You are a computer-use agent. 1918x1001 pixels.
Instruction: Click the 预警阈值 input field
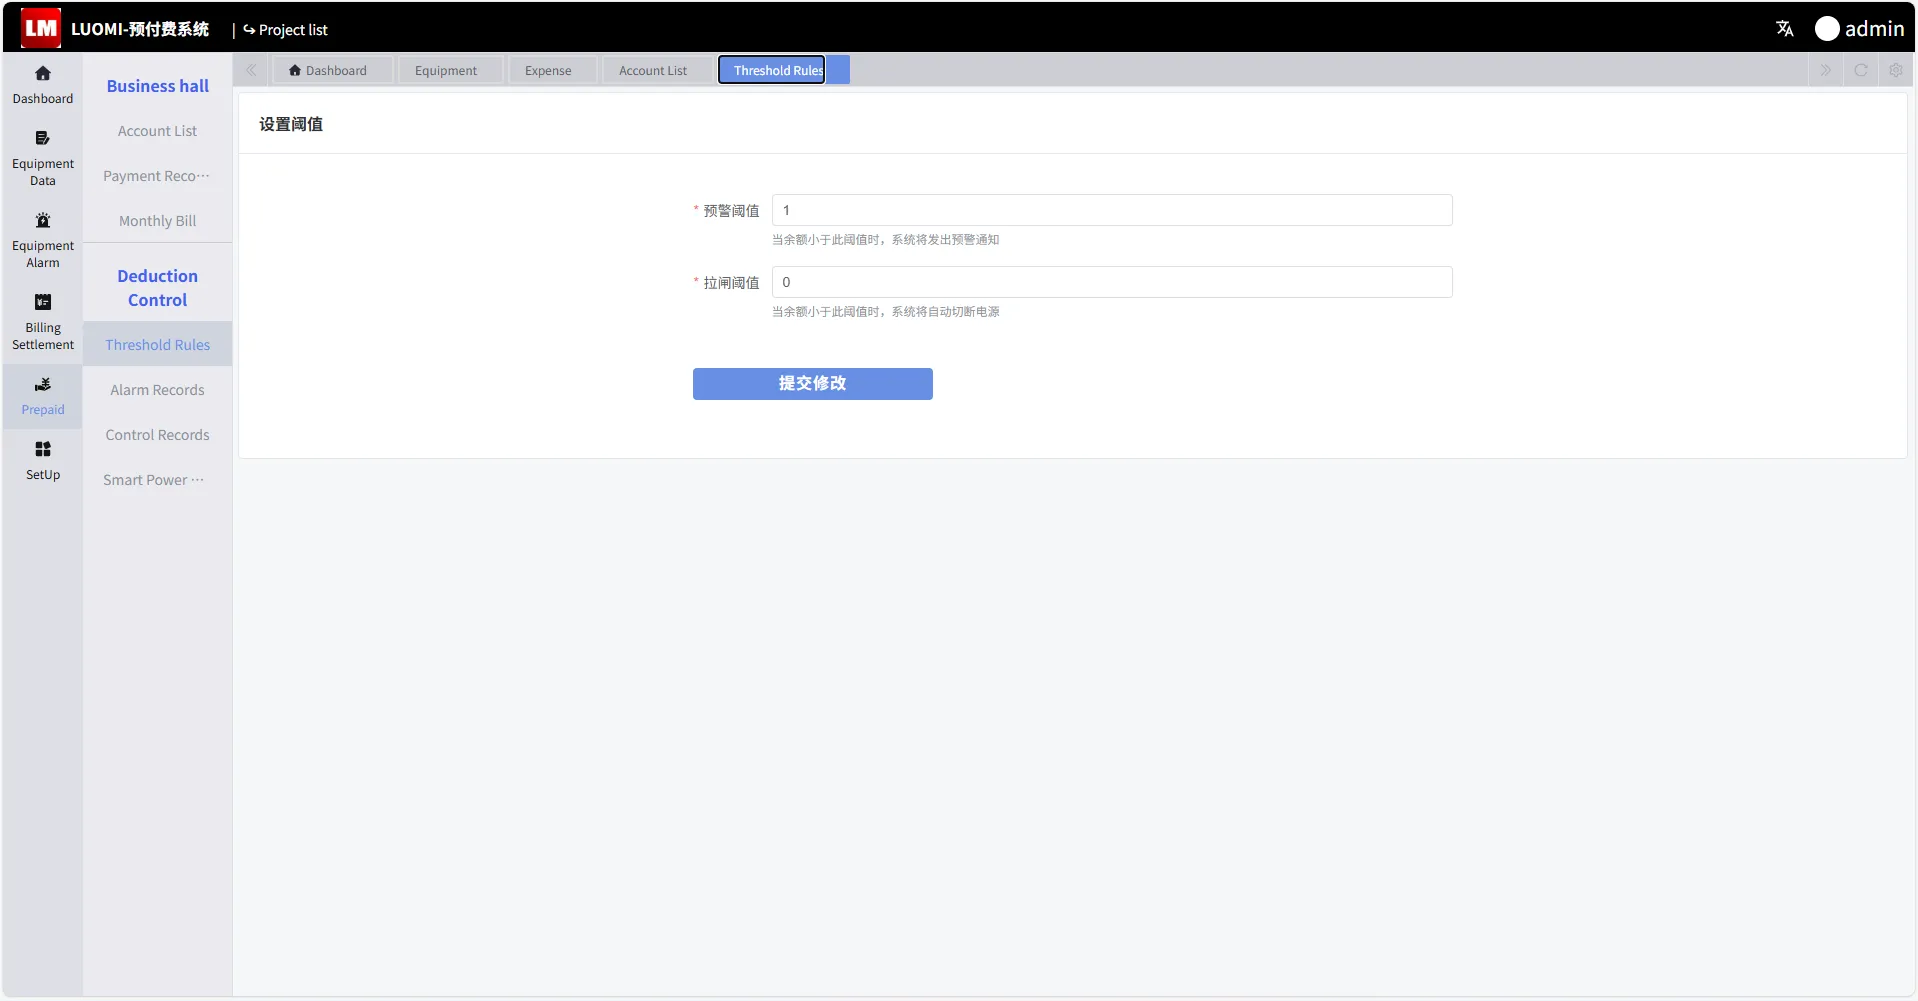(1111, 210)
